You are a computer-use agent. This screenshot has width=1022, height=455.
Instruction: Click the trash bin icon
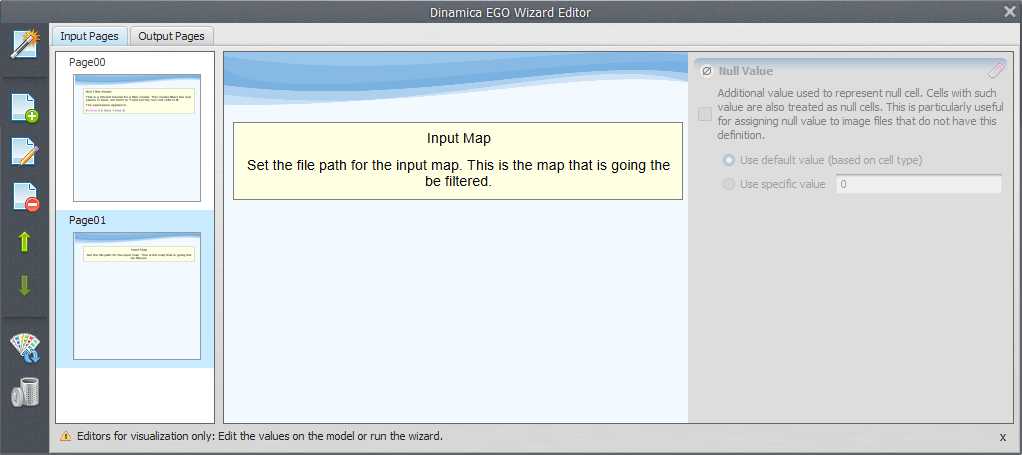pos(24,392)
